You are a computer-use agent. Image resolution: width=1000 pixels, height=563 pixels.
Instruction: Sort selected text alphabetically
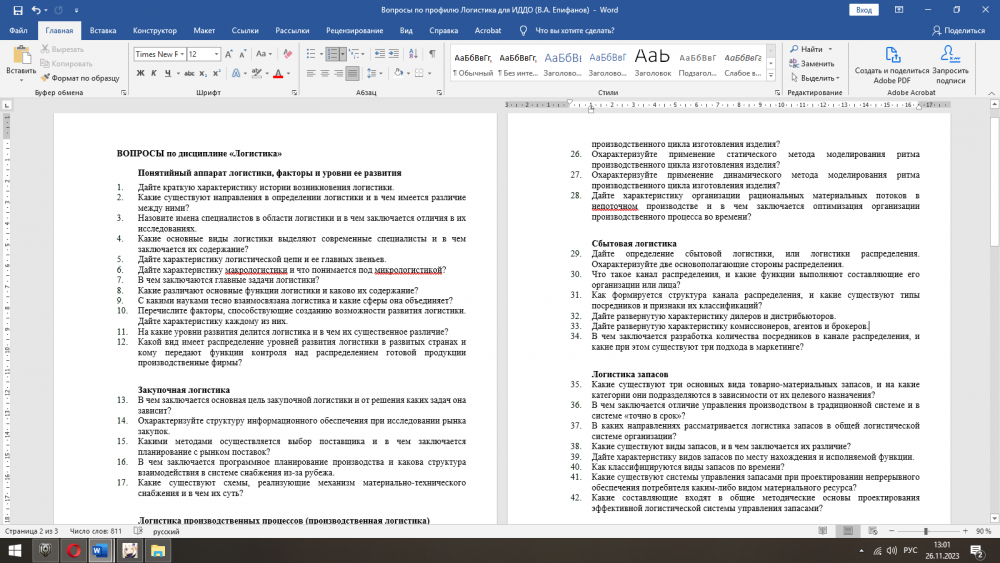(x=414, y=54)
